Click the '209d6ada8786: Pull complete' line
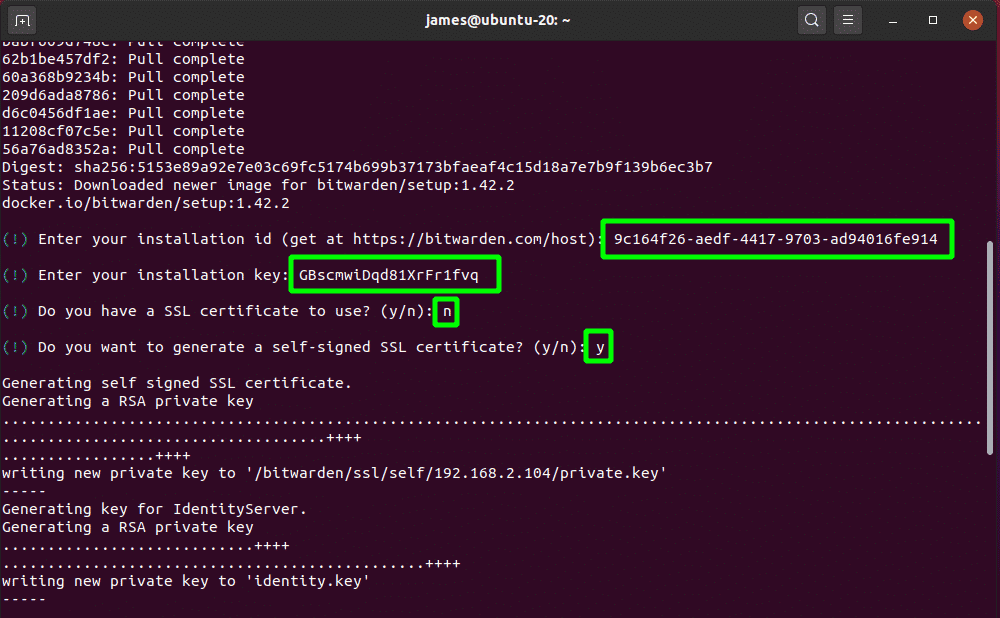 point(123,95)
